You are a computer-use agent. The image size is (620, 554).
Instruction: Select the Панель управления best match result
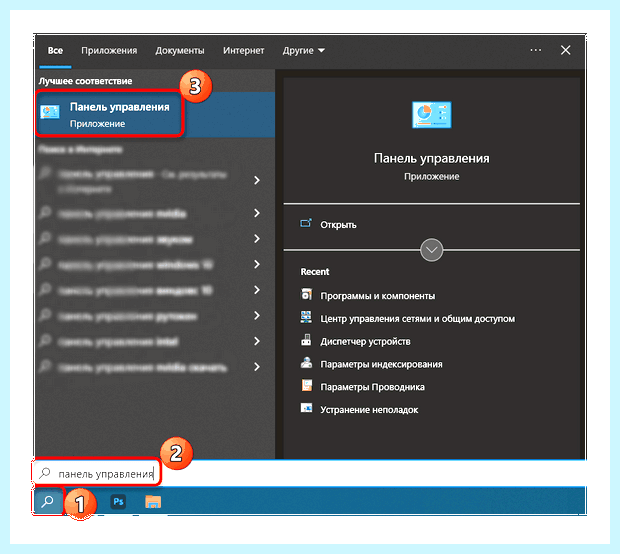click(155, 115)
